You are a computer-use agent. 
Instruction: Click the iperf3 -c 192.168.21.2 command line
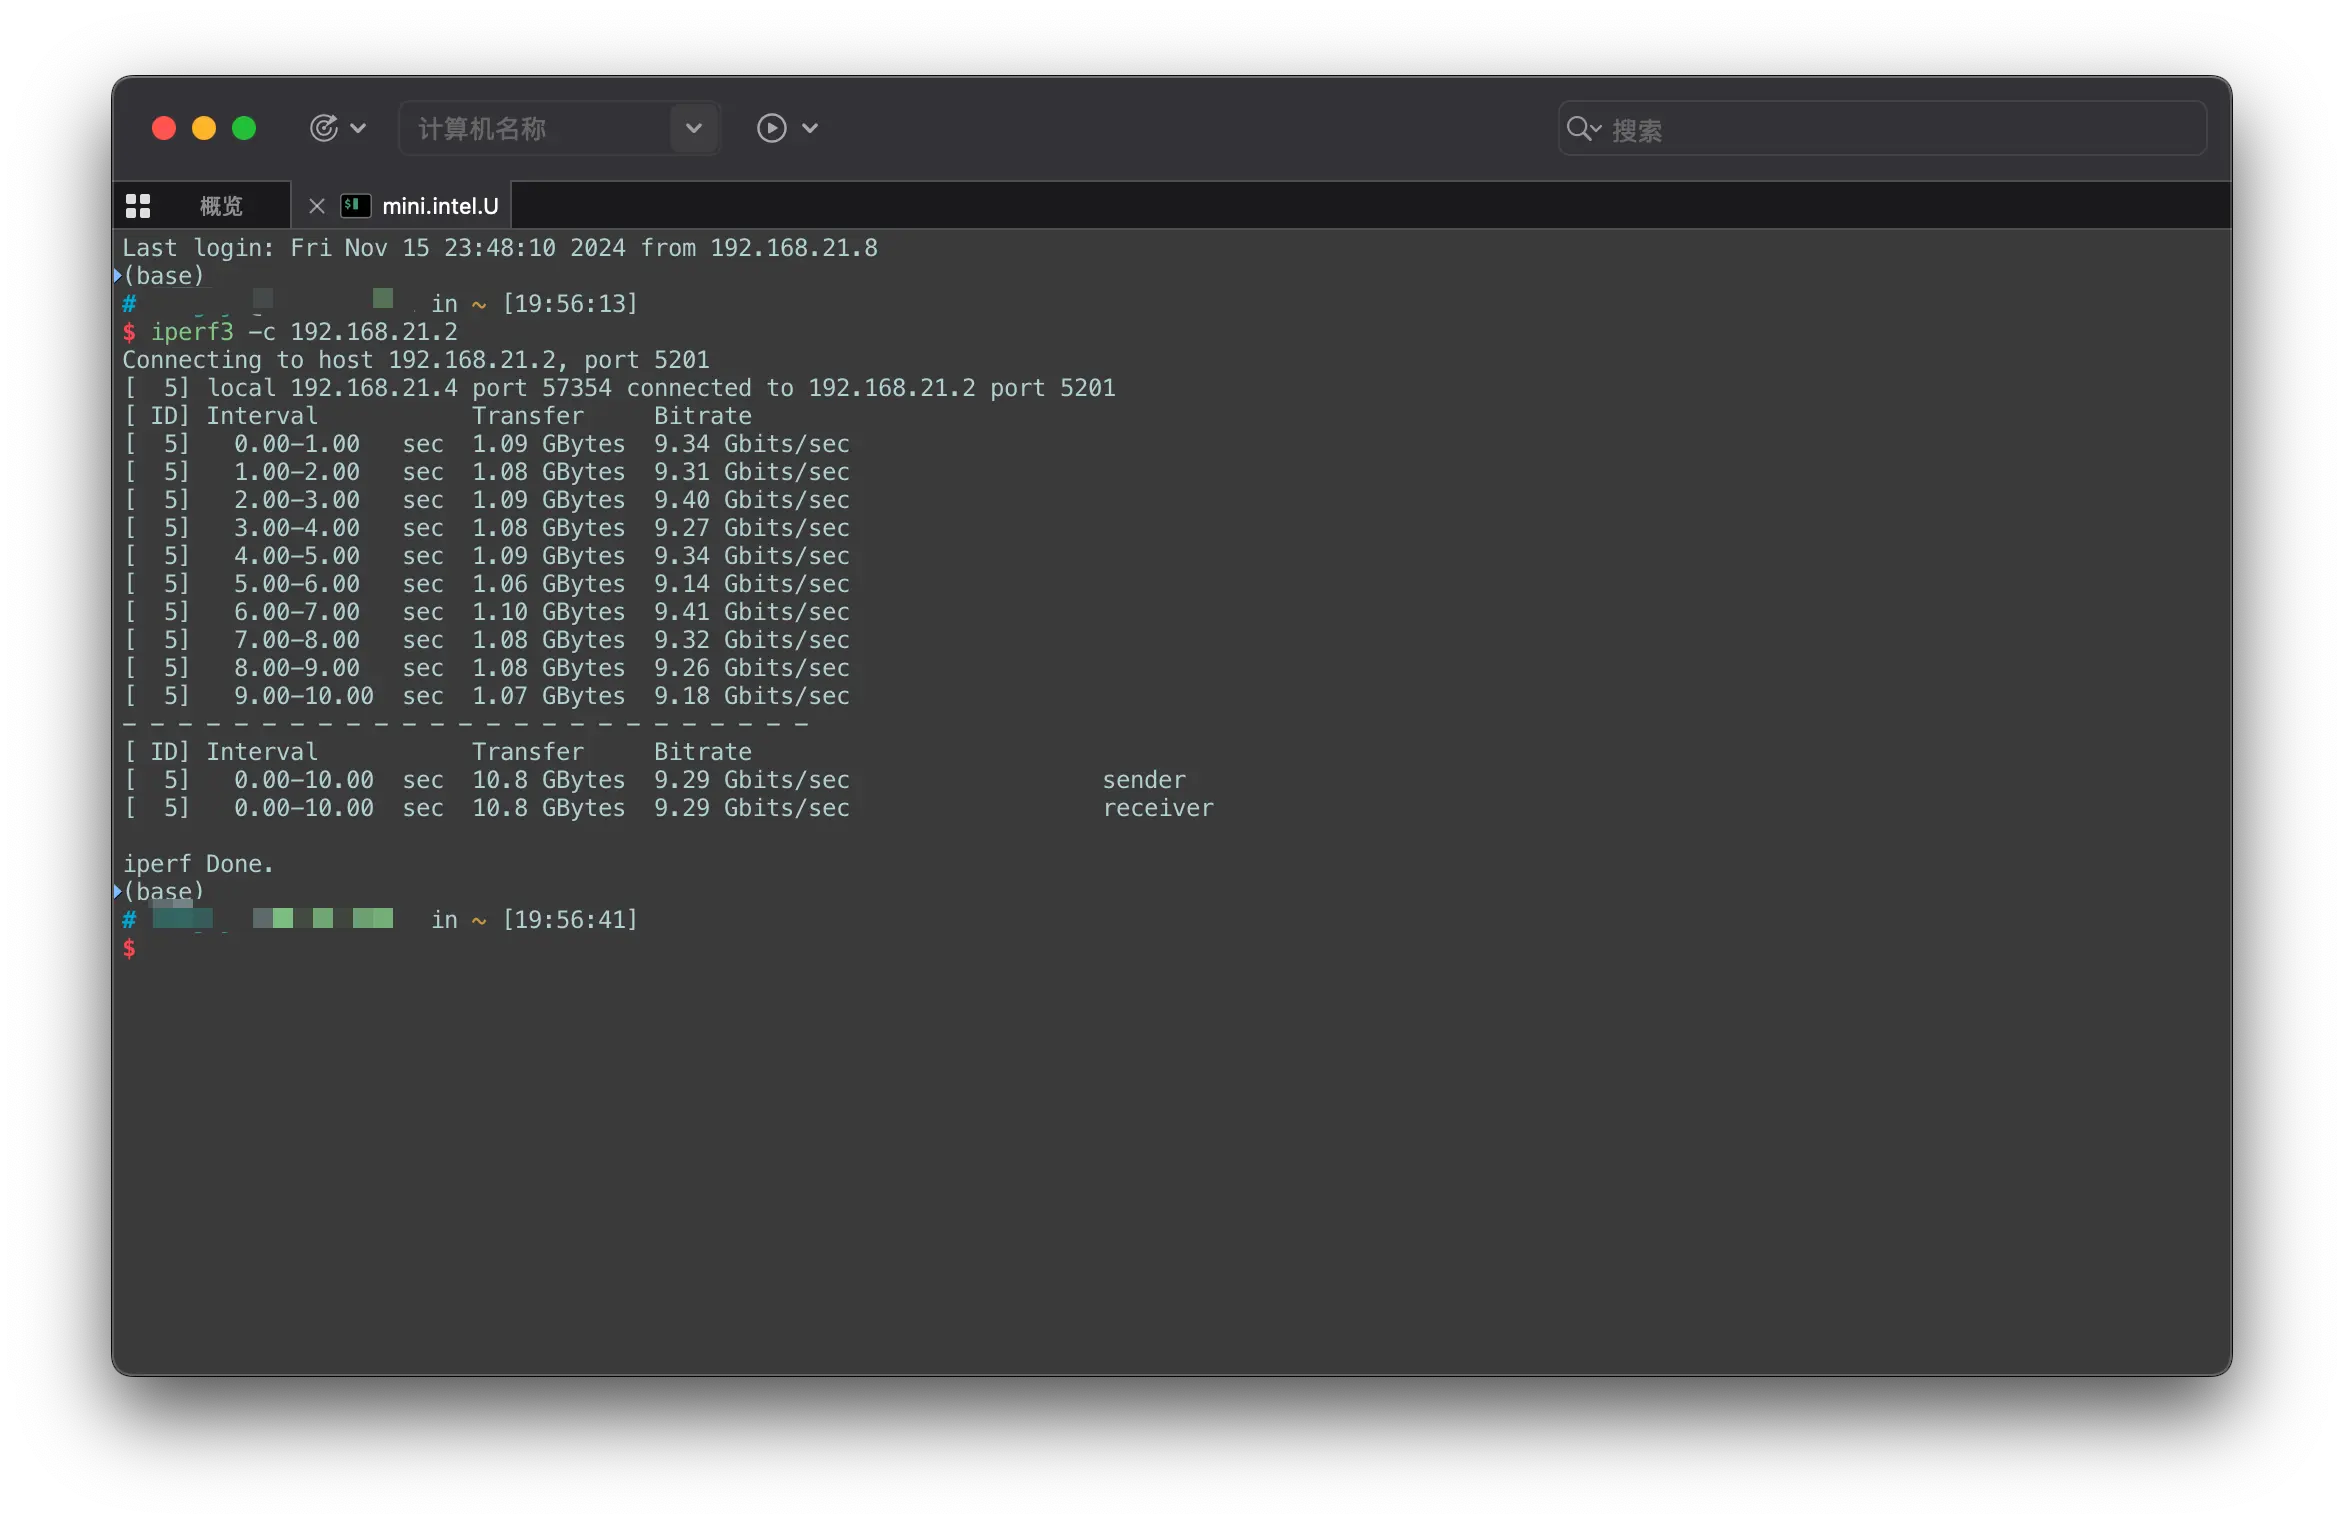303,332
